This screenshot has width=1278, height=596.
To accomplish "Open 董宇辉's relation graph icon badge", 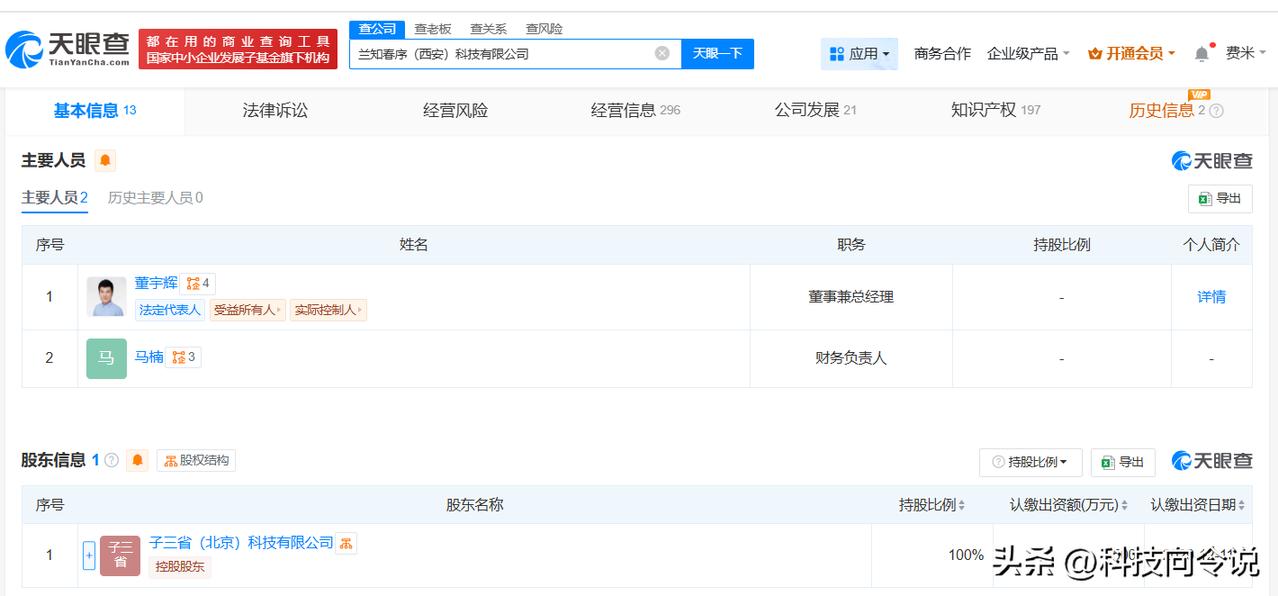I will click(198, 283).
